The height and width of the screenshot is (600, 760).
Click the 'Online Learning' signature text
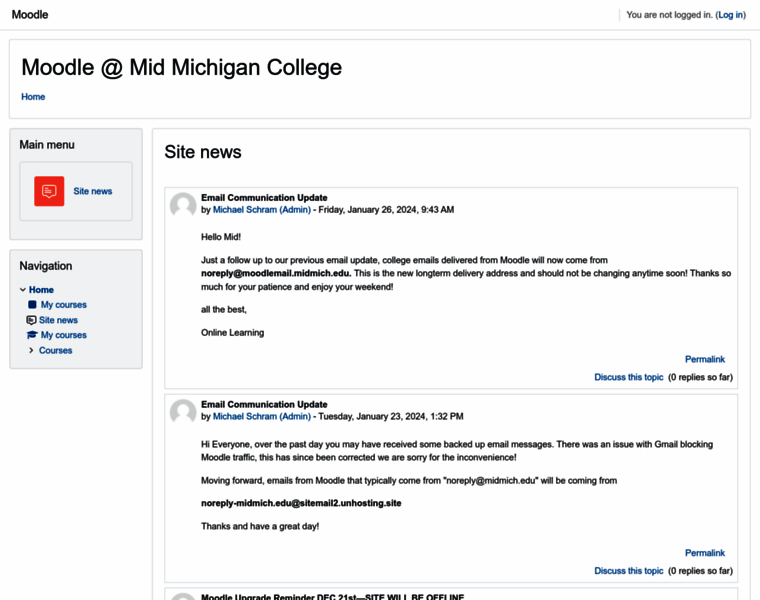233,332
